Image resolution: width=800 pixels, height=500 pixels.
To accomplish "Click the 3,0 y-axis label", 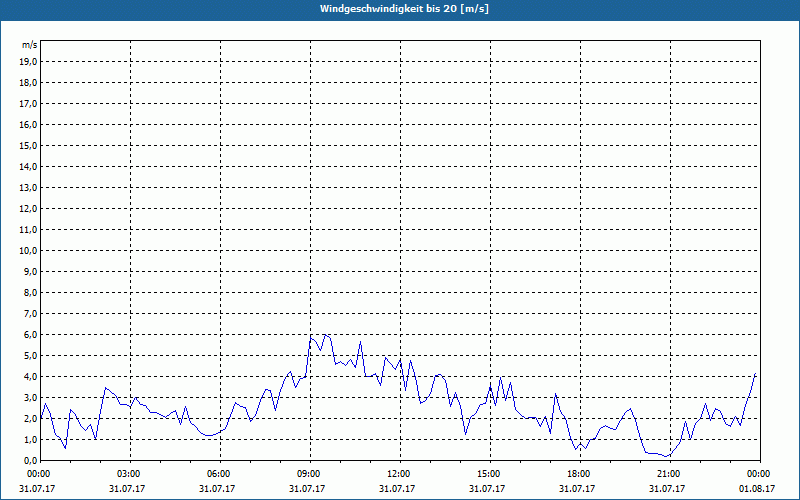I will click(x=30, y=397).
